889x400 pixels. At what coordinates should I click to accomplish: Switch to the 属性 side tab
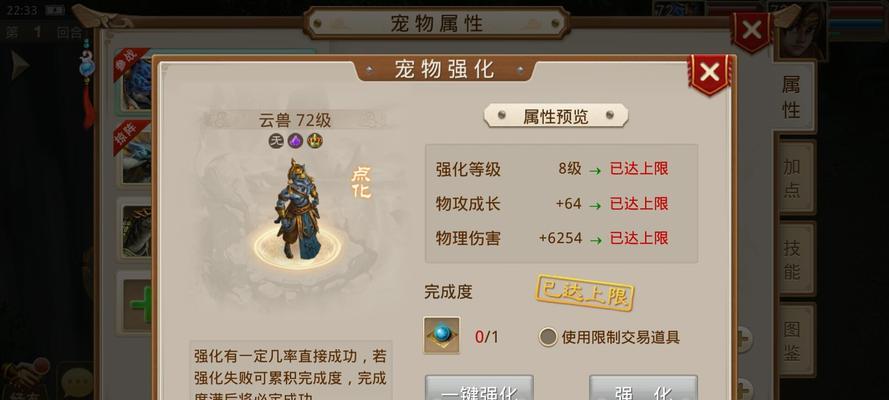[791, 96]
